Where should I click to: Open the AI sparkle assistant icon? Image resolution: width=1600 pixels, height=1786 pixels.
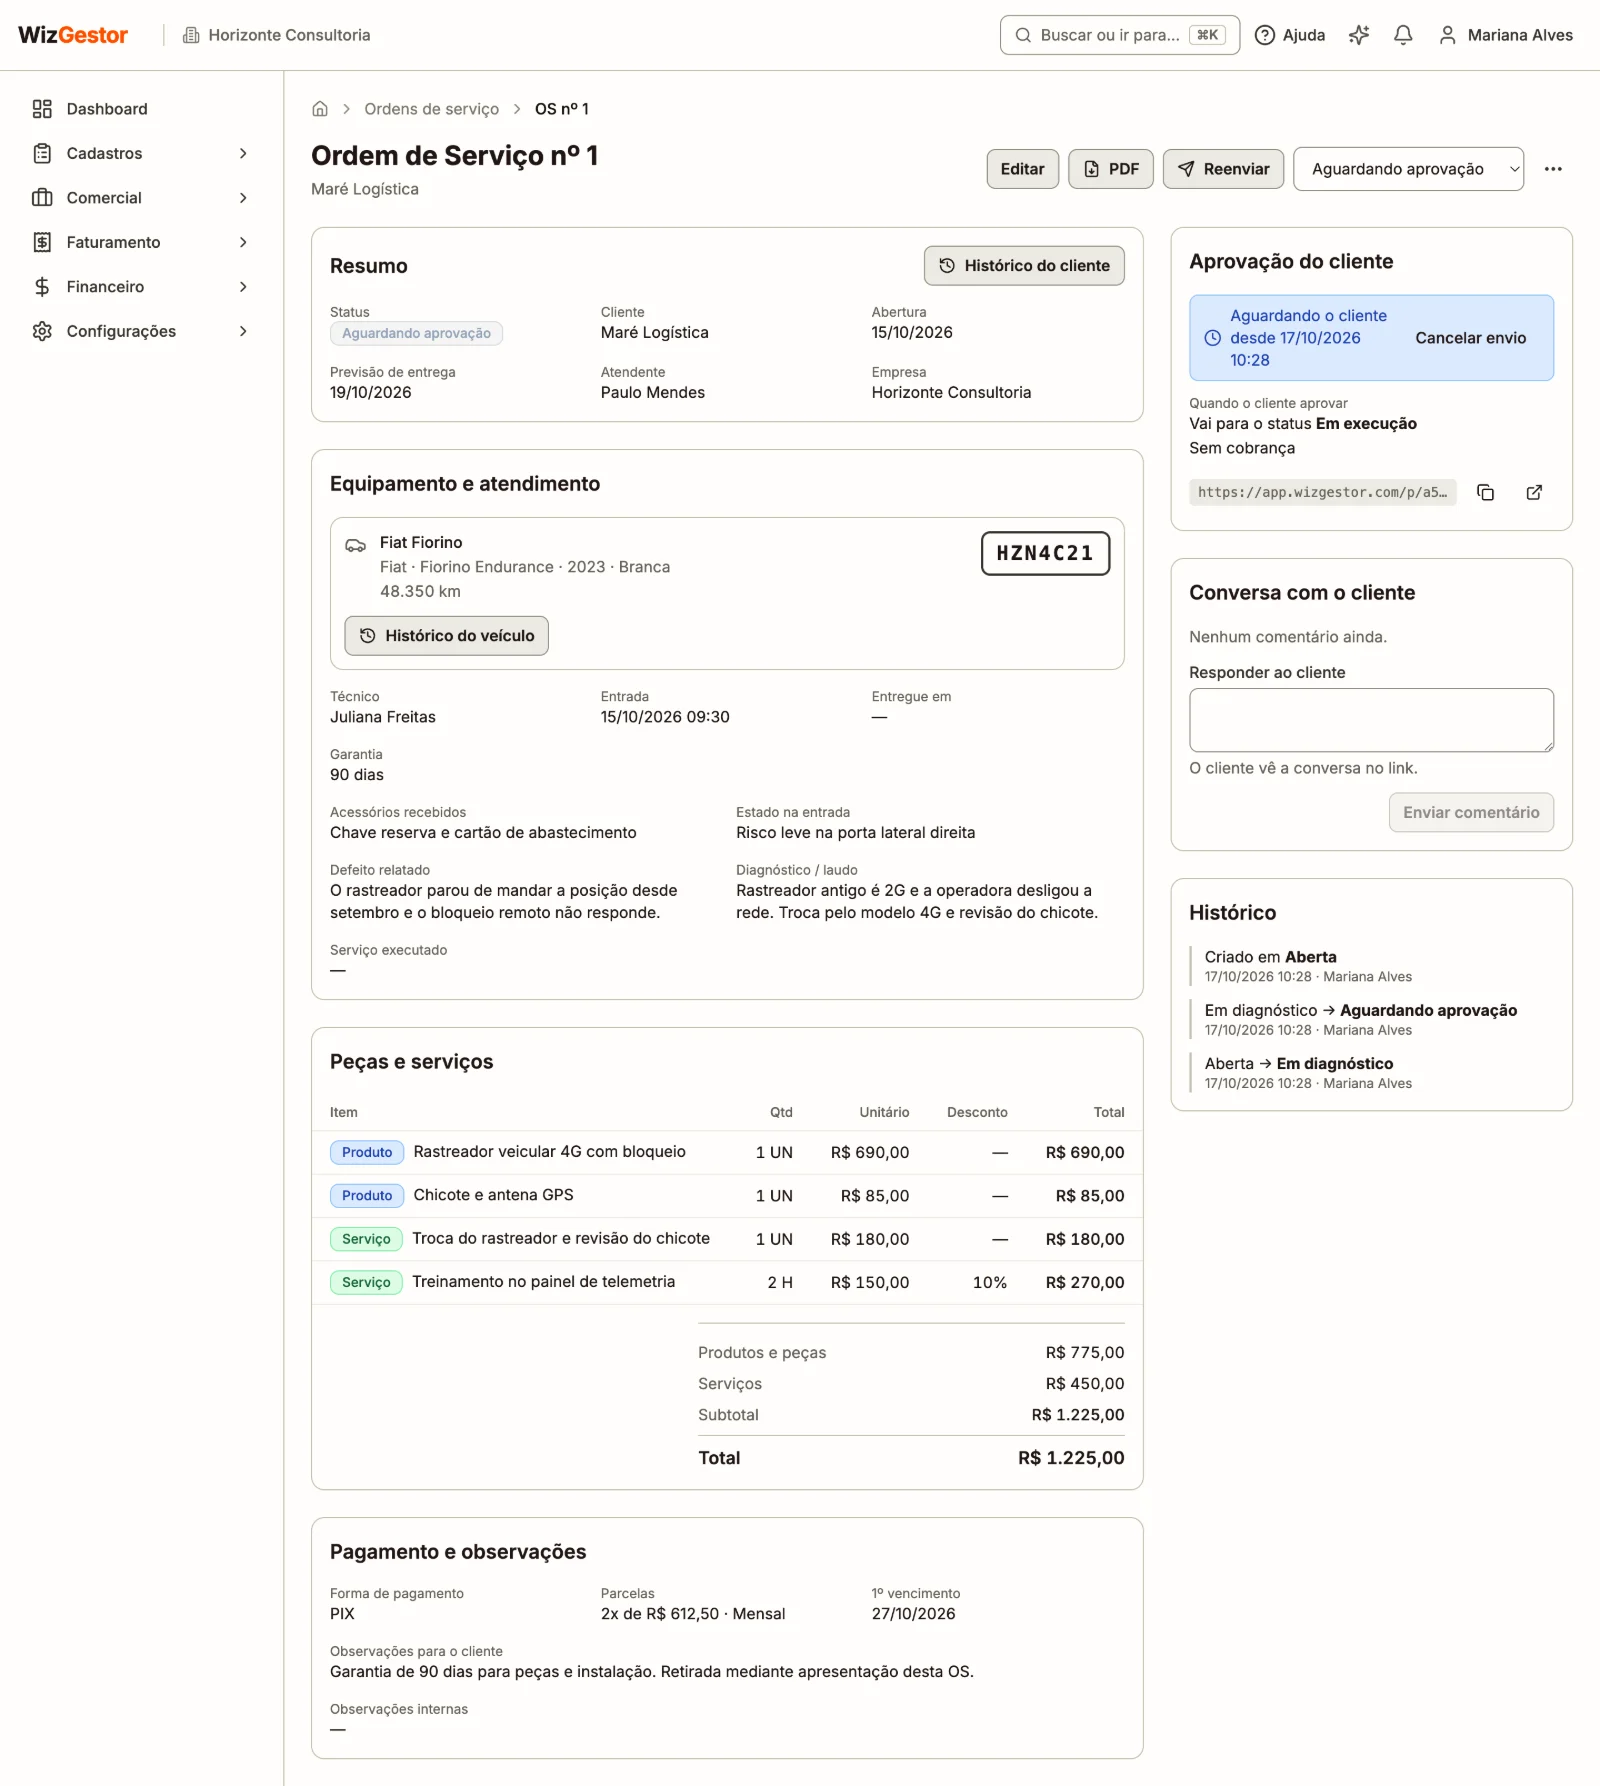click(x=1359, y=35)
